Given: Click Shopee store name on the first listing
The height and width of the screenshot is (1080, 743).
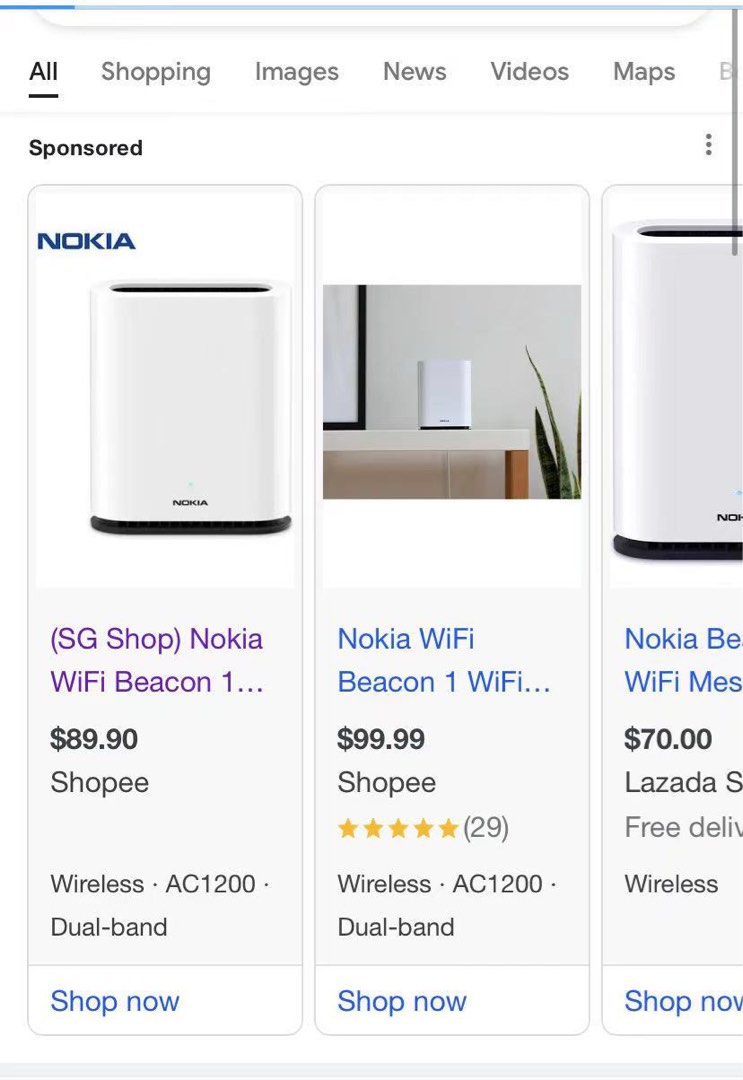Looking at the screenshot, I should 99,782.
